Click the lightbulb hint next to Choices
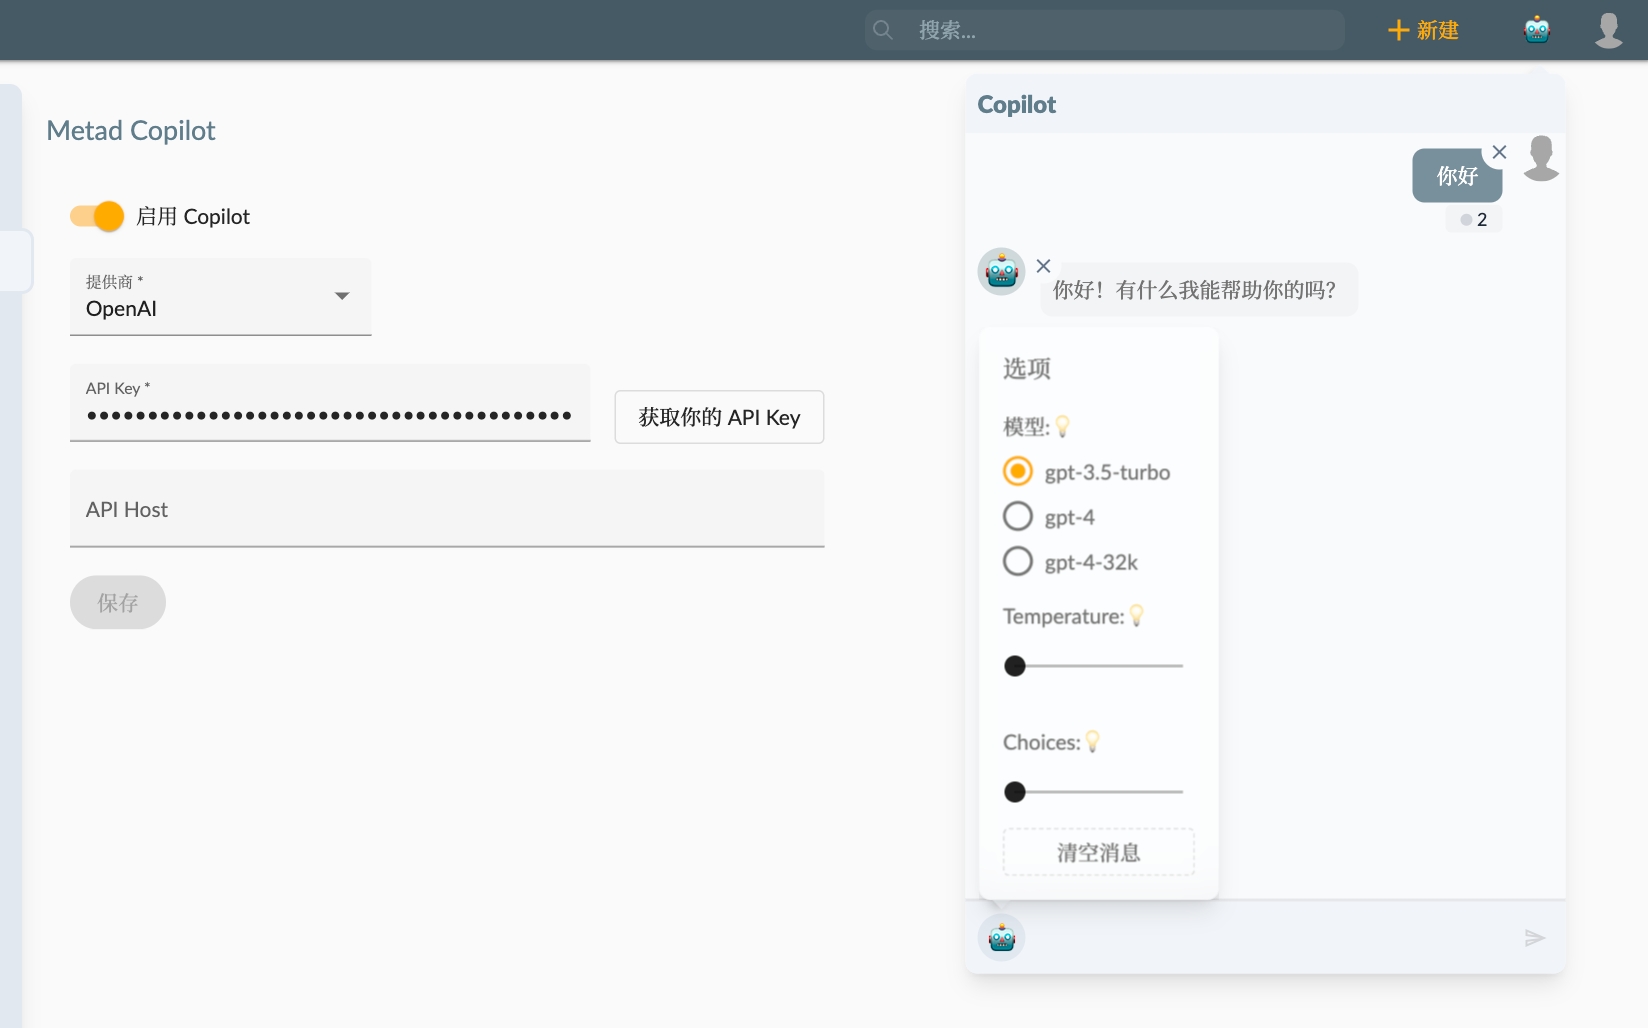The width and height of the screenshot is (1648, 1028). tap(1094, 742)
